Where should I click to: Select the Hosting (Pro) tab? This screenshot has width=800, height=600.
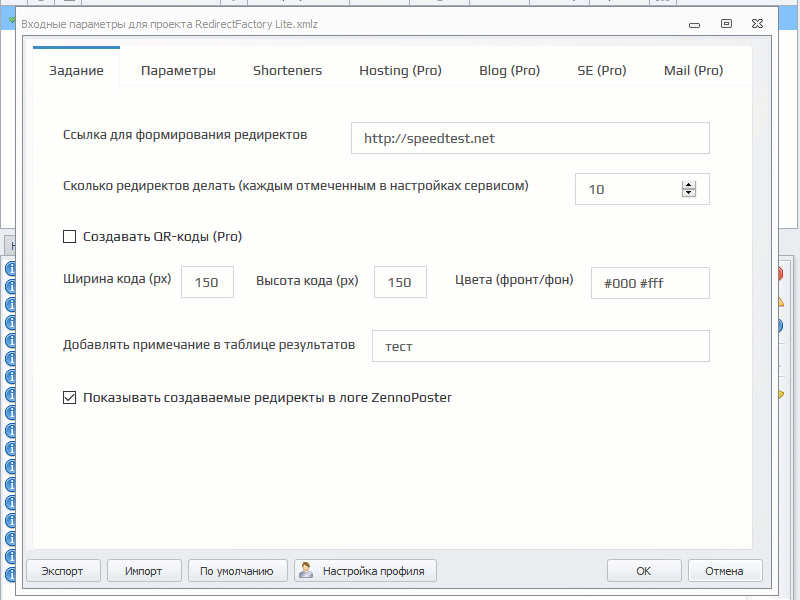tap(400, 70)
